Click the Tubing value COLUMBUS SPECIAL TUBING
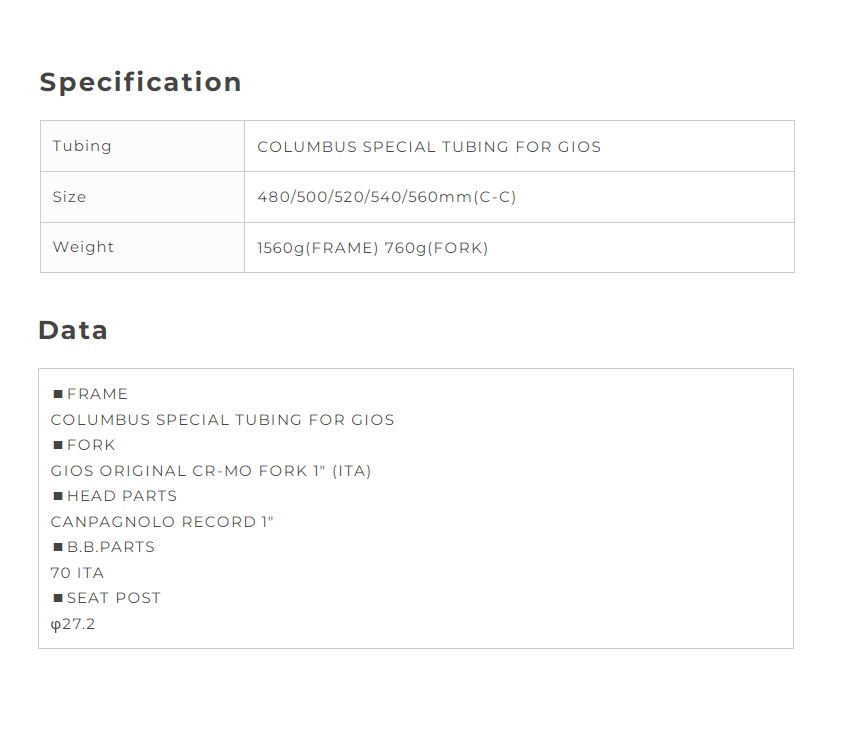Image resolution: width=863 pixels, height=733 pixels. pos(429,147)
